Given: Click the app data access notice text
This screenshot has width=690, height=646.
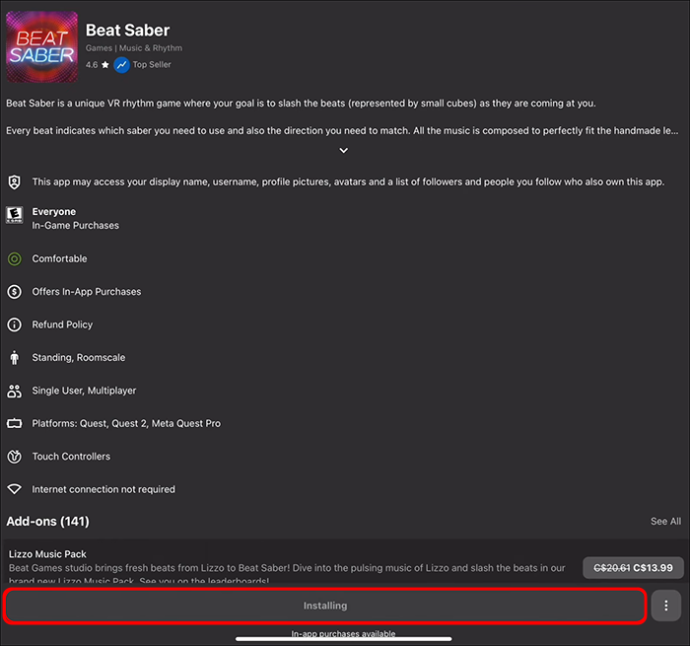Looking at the screenshot, I should click(x=348, y=182).
